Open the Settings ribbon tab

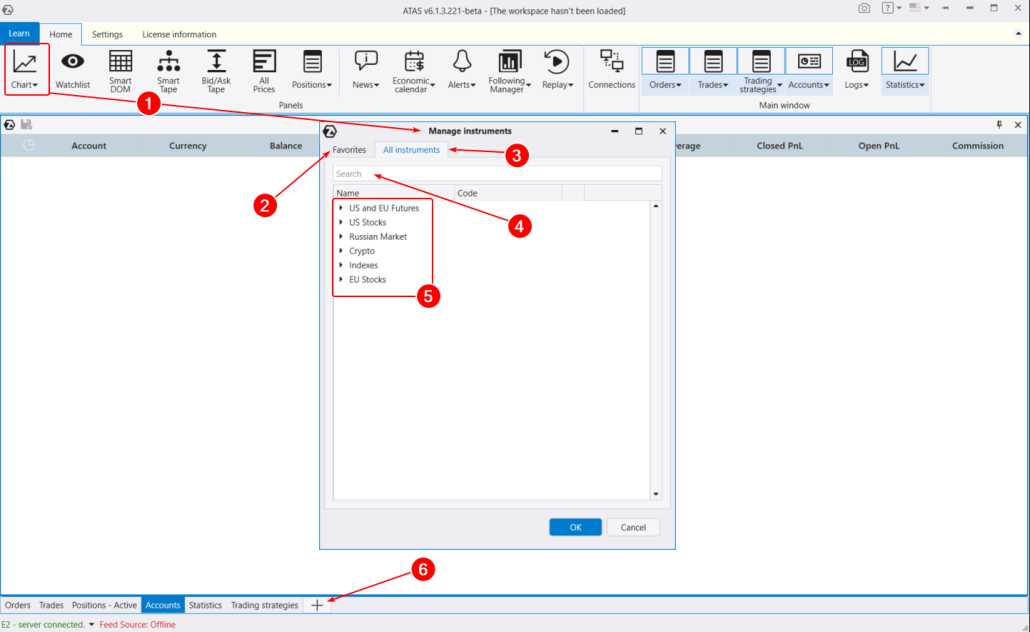[x=107, y=33]
